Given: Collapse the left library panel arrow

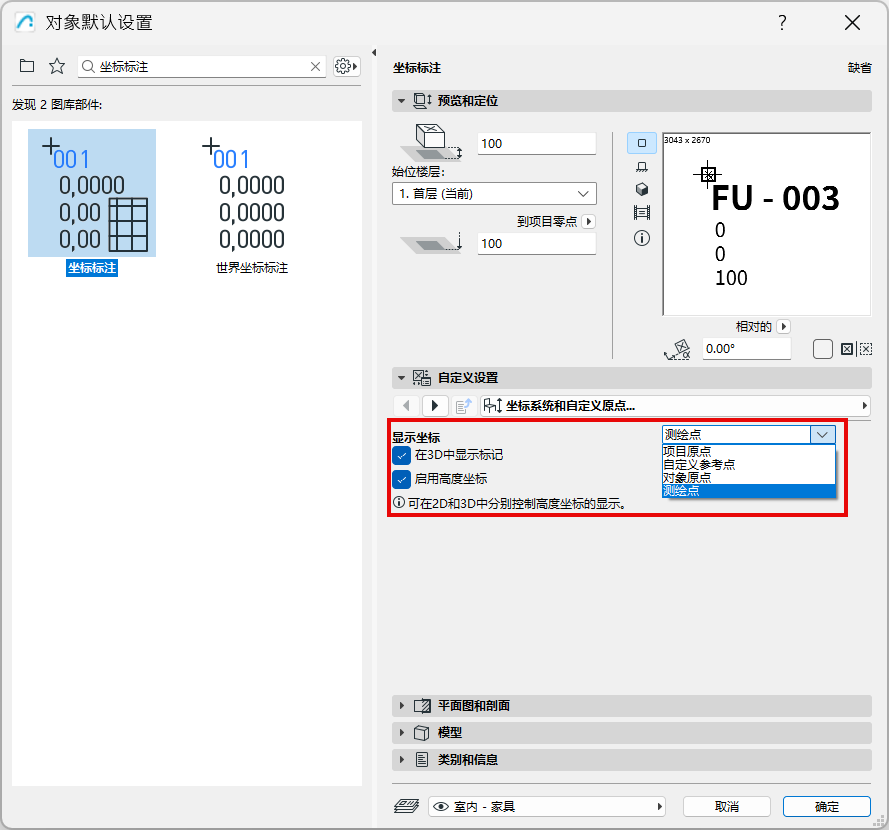Looking at the screenshot, I should click(x=374, y=53).
